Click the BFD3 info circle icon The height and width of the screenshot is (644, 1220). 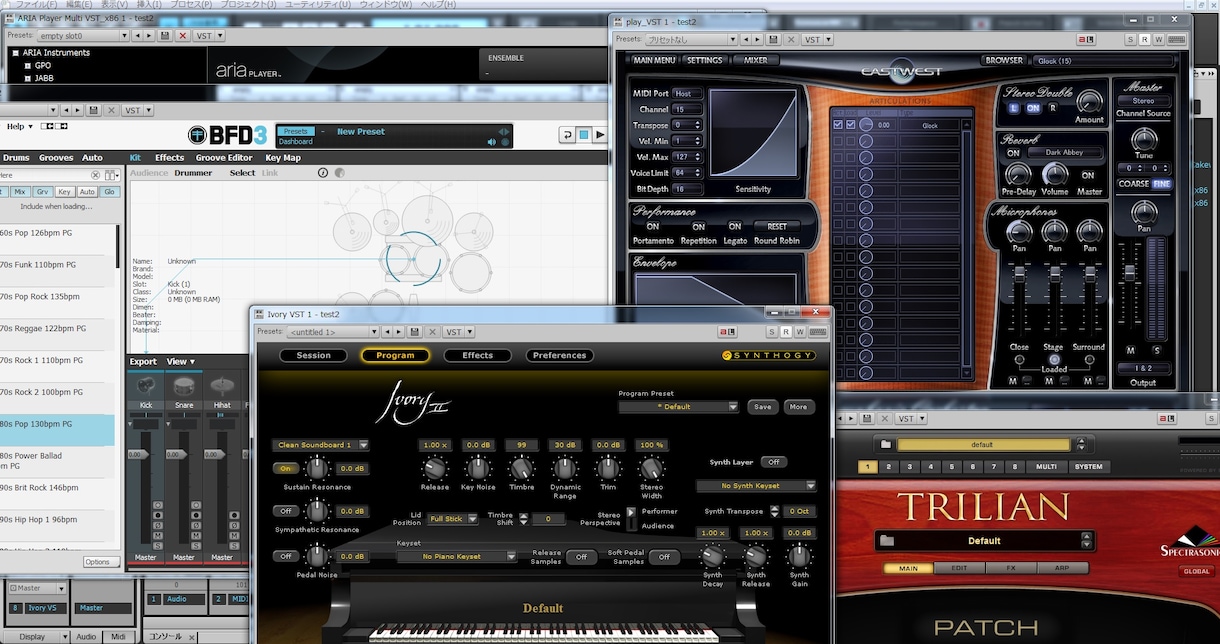323,173
